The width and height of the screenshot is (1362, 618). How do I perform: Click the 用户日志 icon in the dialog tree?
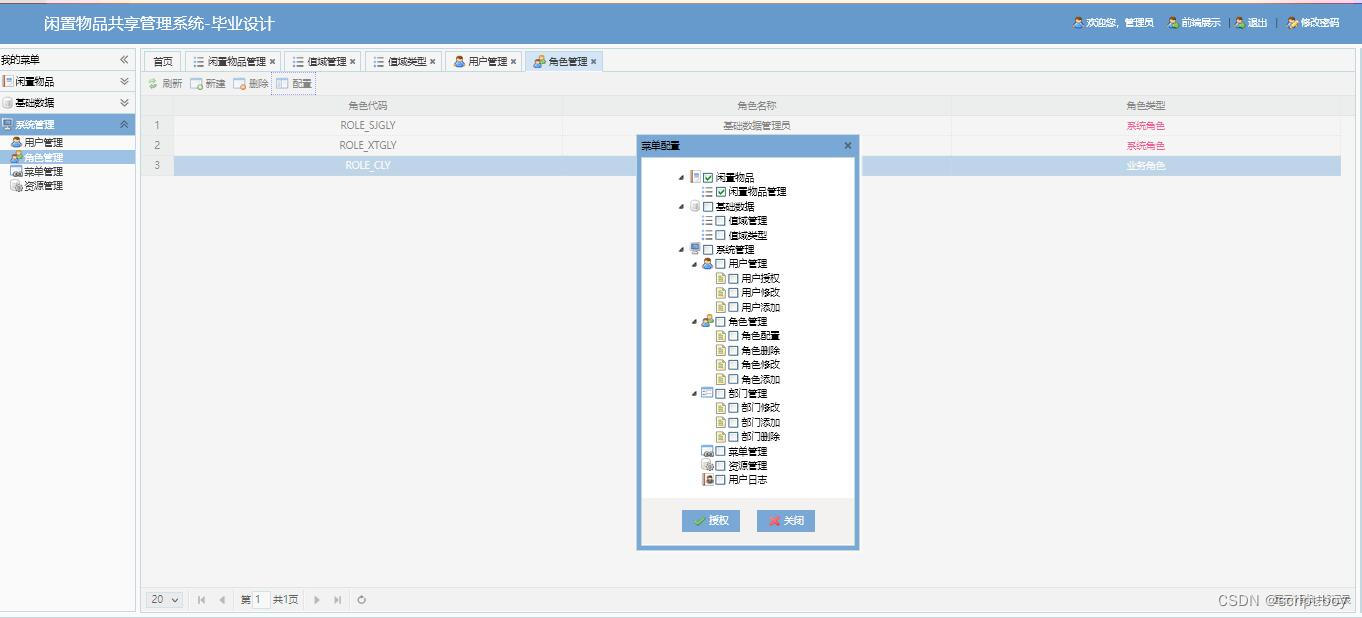click(x=707, y=479)
